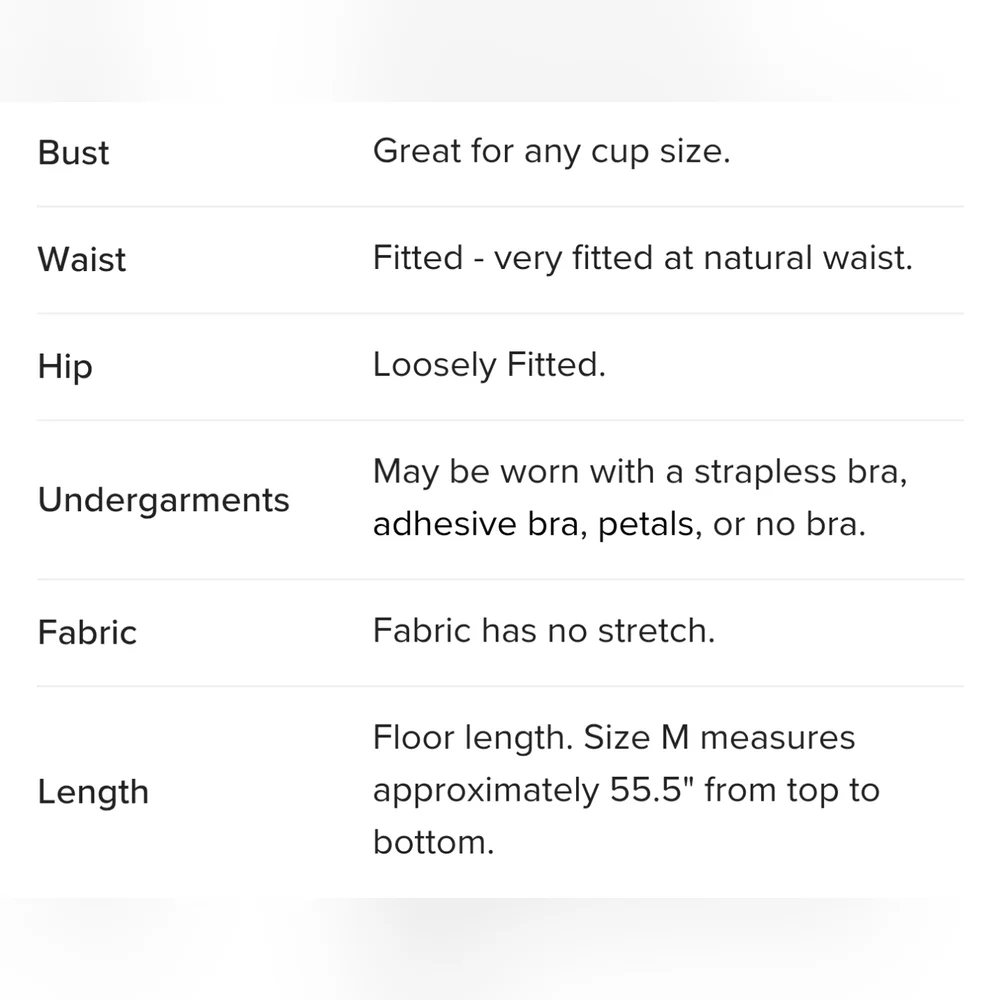
Task: Click the 'approximately 55.5" from top to' line
Action: tap(626, 791)
